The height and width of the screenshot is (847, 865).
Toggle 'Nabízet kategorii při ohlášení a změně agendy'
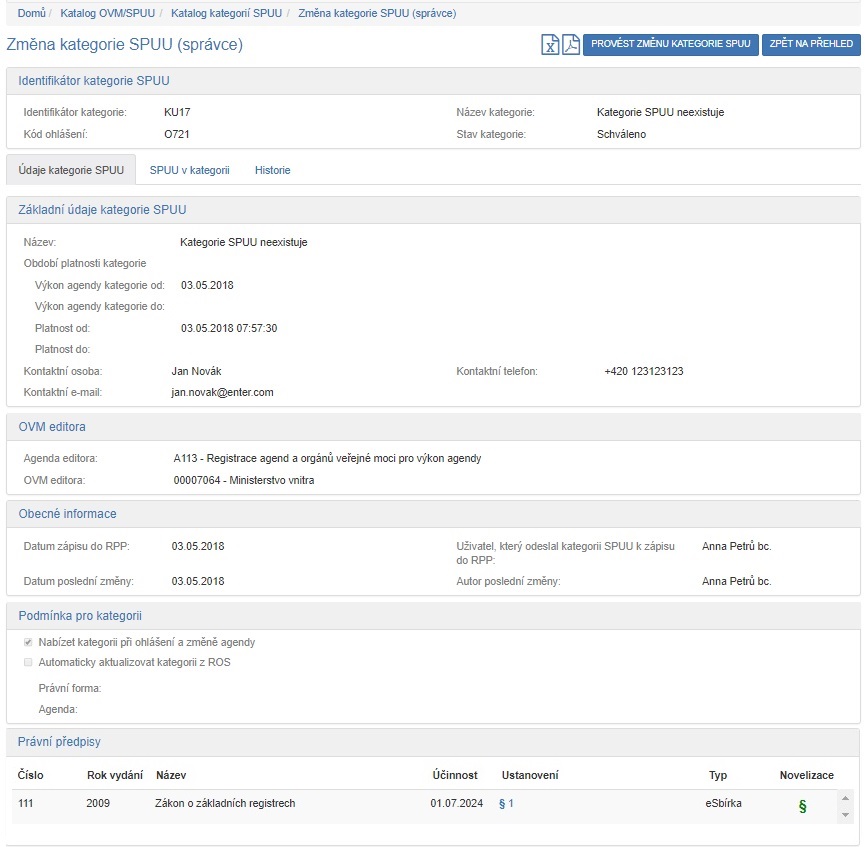29,642
